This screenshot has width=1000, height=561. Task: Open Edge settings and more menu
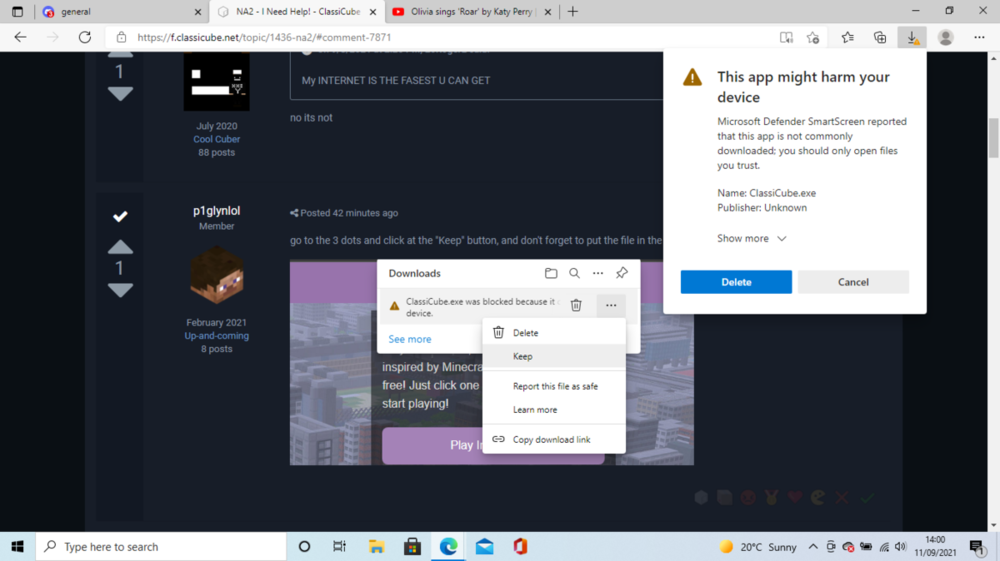coord(979,38)
